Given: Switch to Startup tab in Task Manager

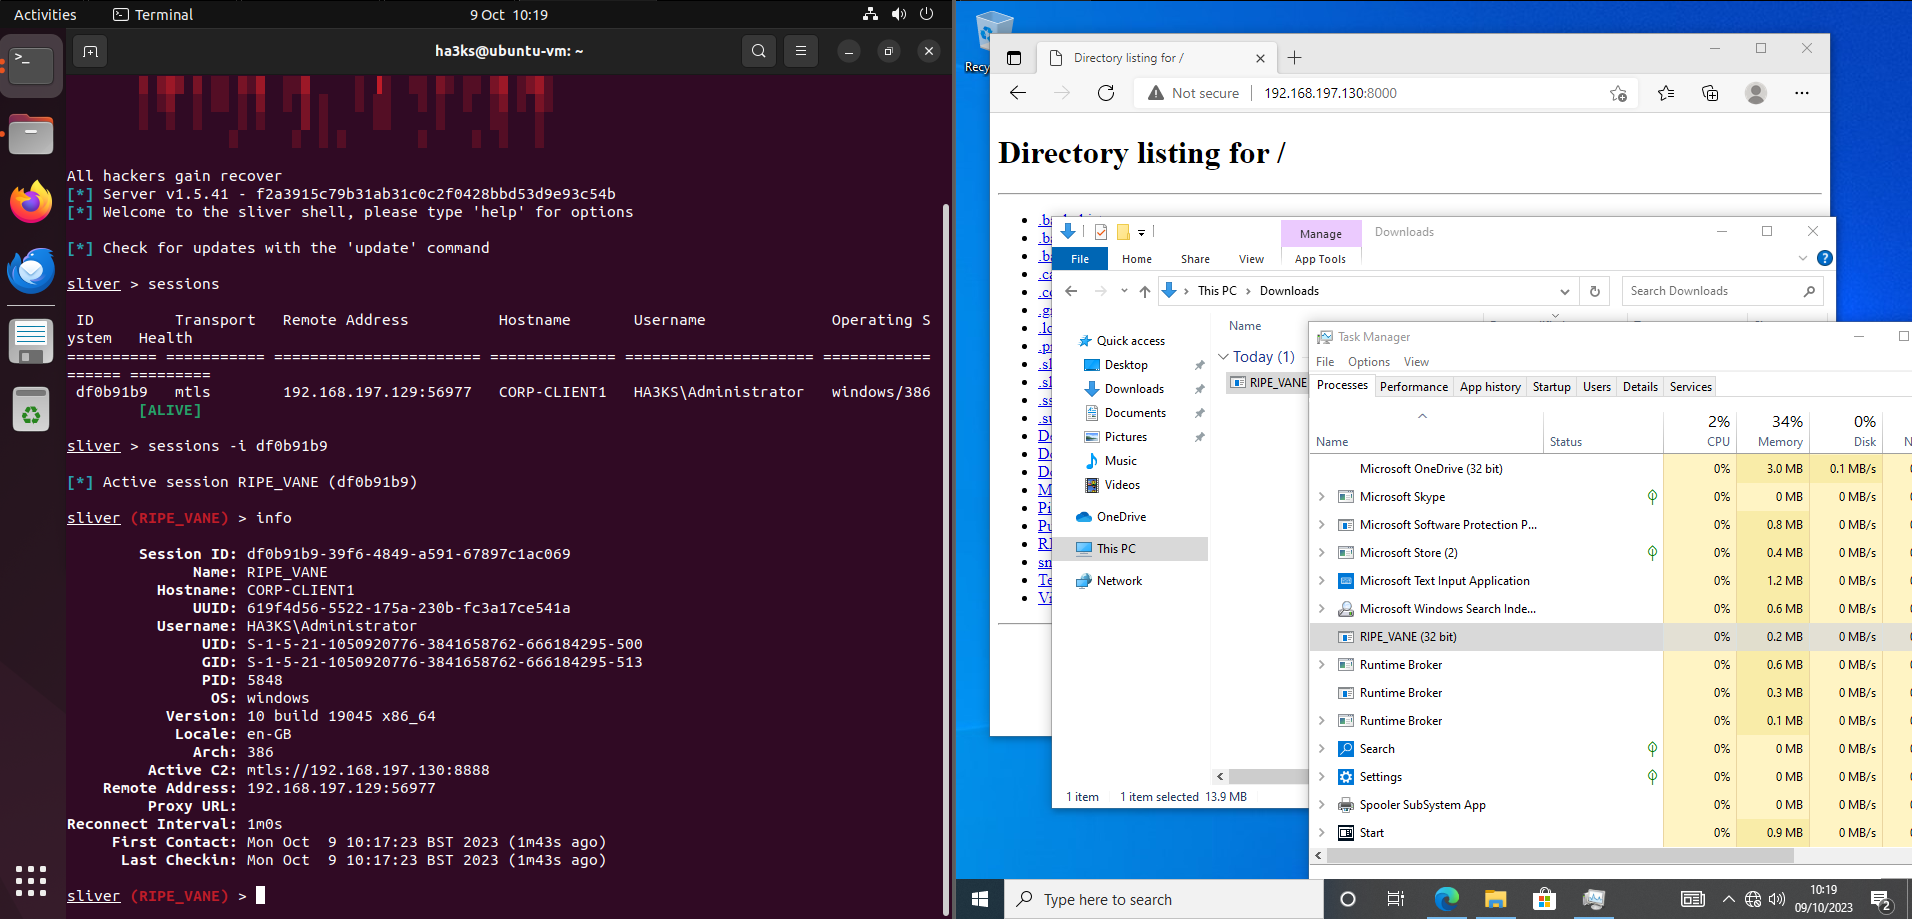Looking at the screenshot, I should click(1551, 387).
